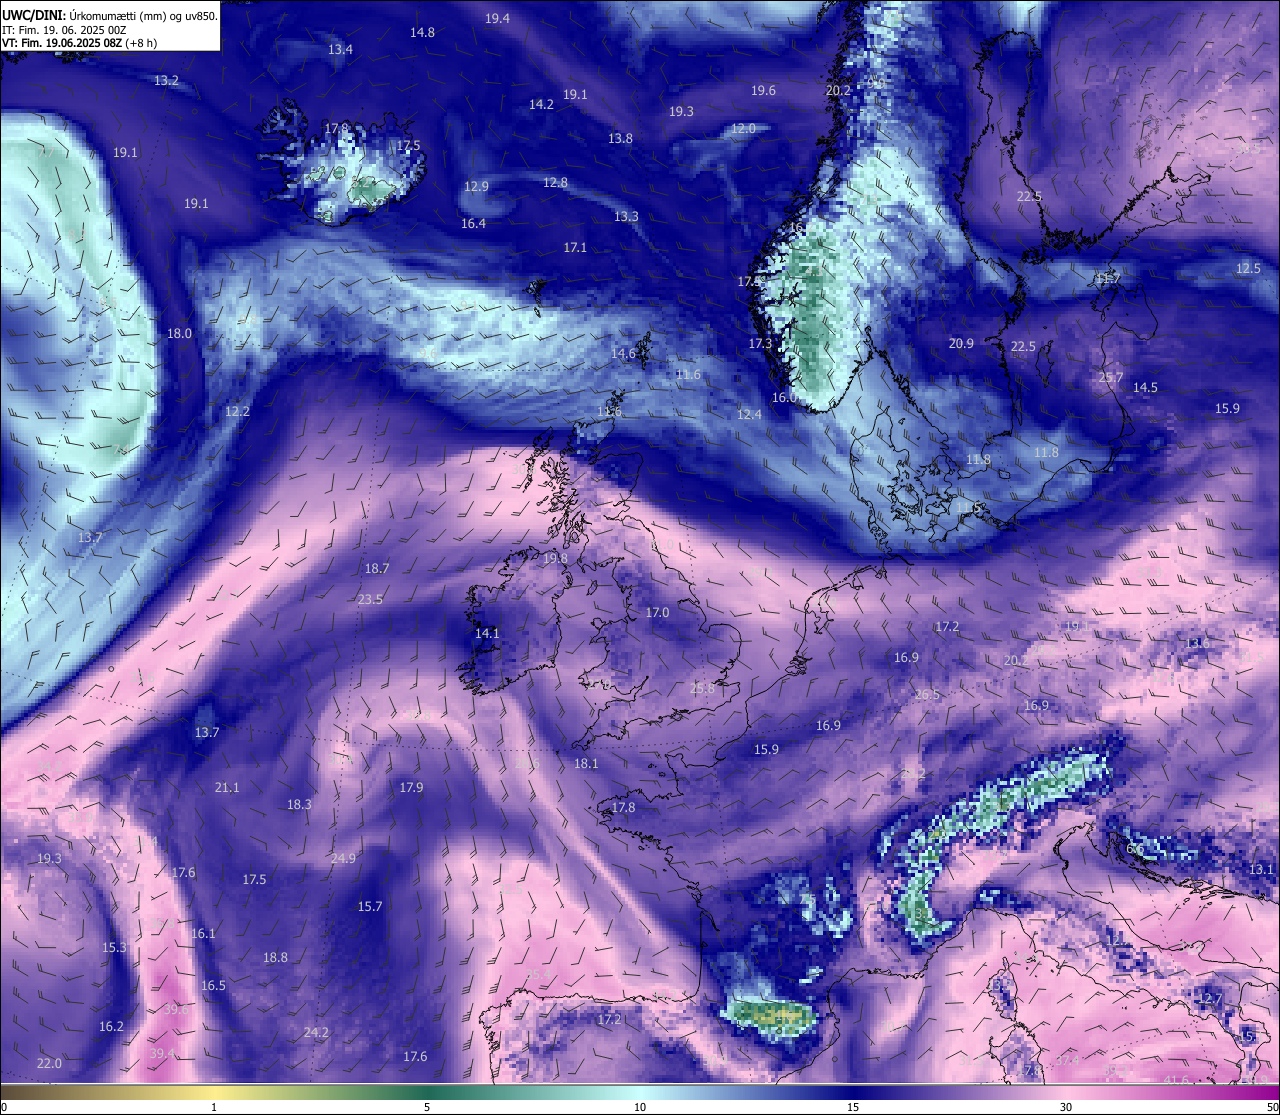Click the 18.1 value near Cornwall

(586, 764)
